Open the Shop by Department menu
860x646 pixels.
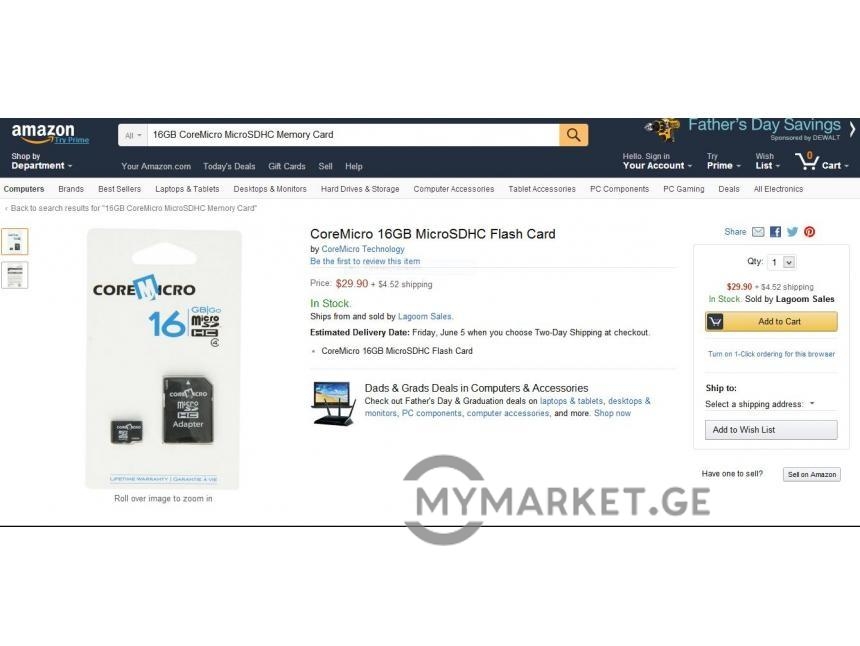[x=42, y=161]
